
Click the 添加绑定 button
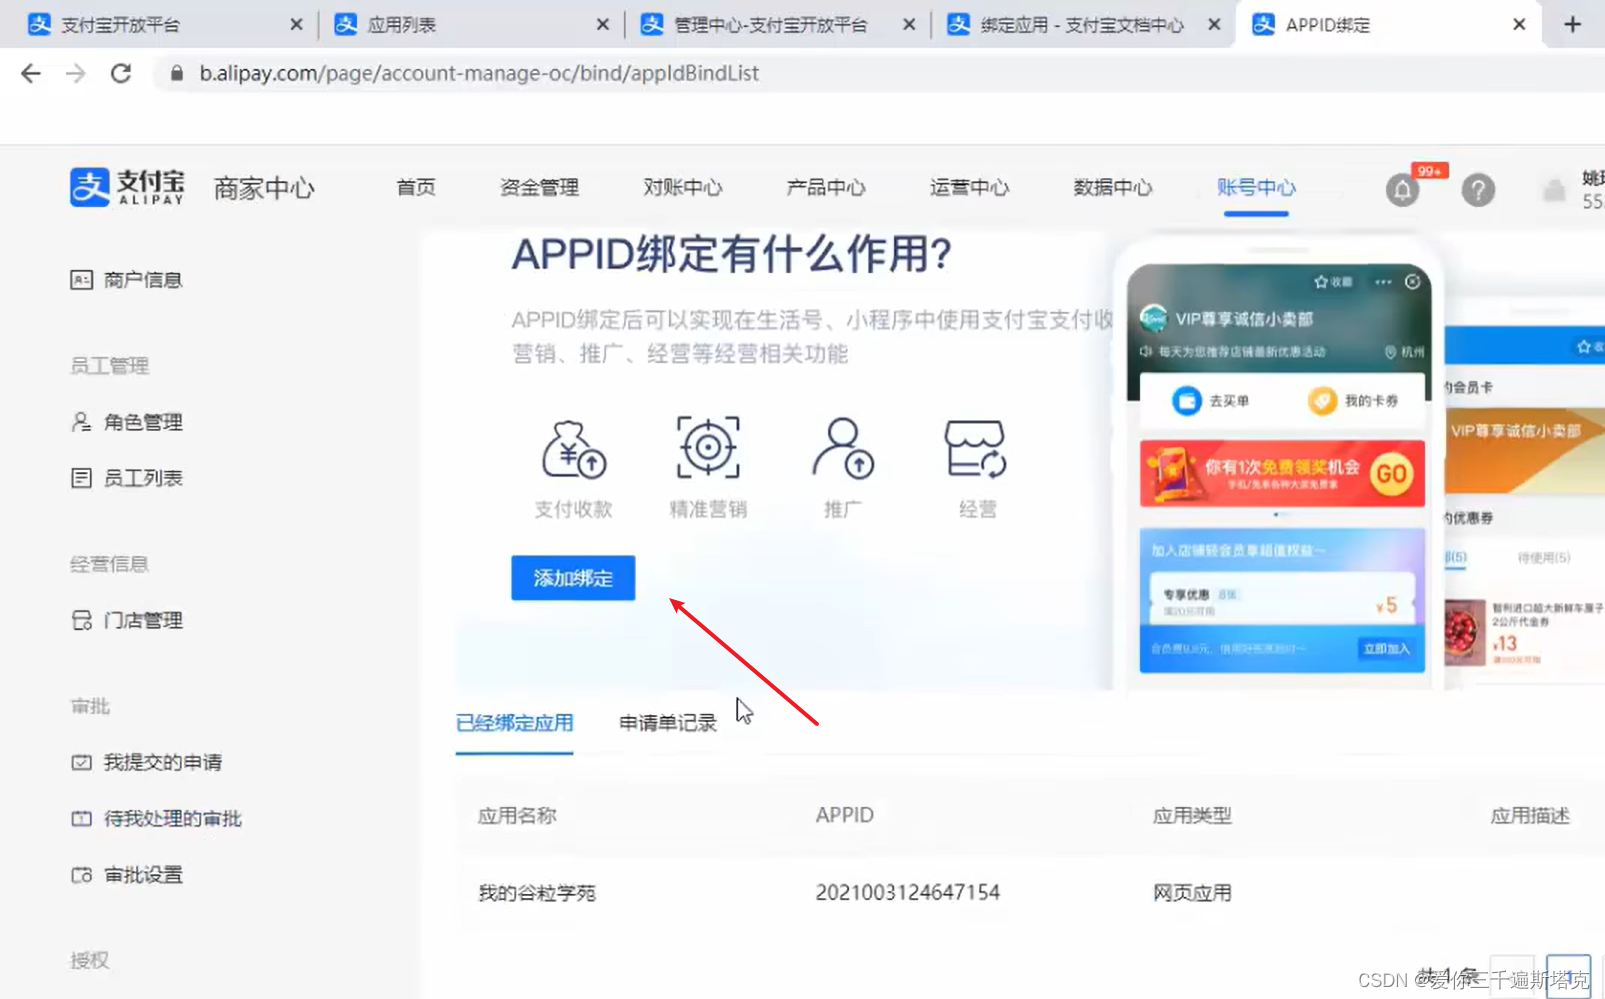(x=572, y=578)
